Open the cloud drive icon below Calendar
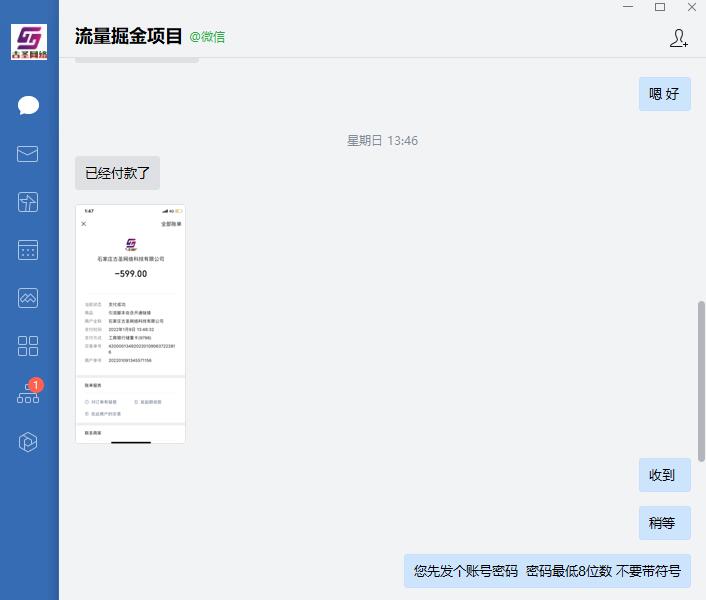The height and width of the screenshot is (600, 706). point(28,298)
